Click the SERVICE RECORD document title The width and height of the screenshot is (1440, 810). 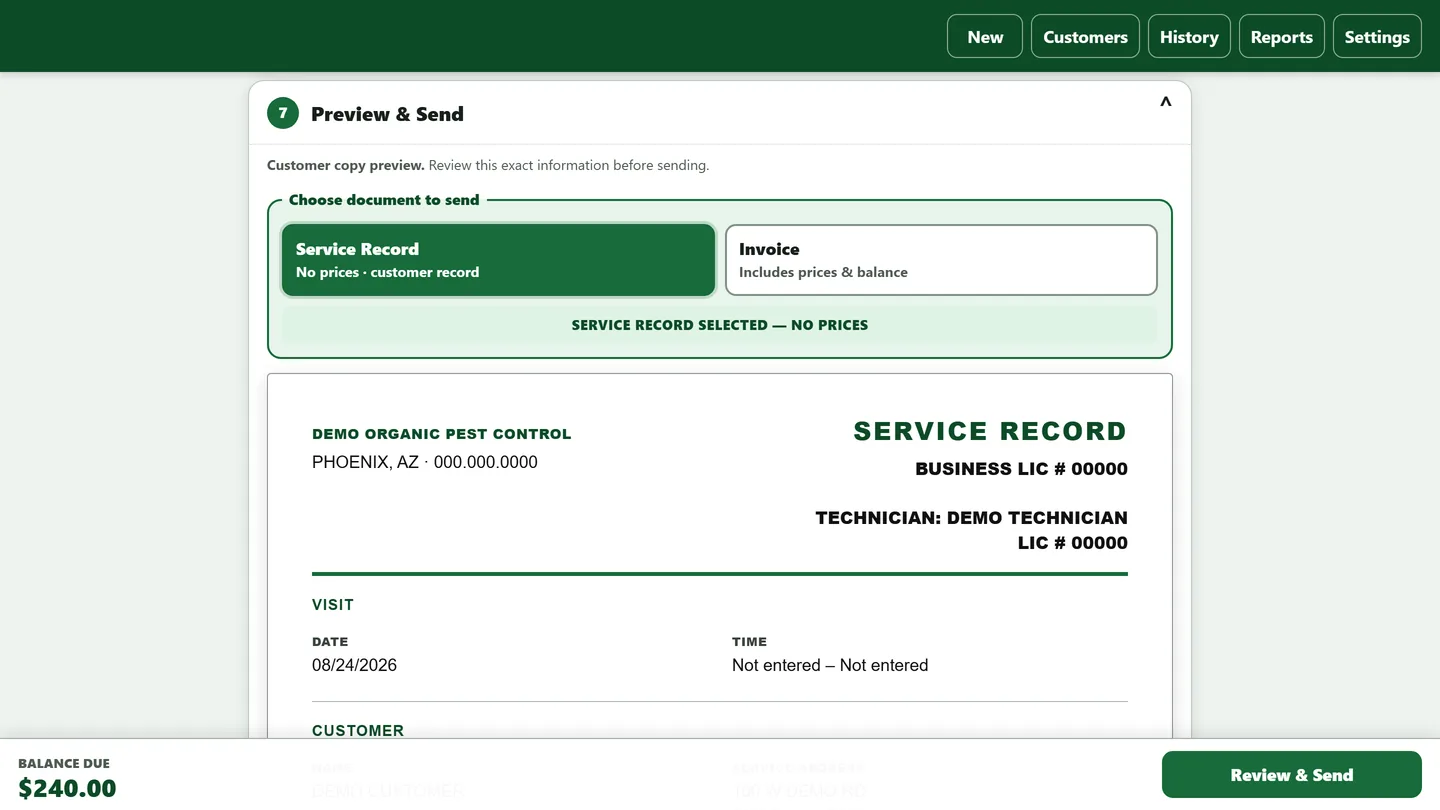click(990, 431)
